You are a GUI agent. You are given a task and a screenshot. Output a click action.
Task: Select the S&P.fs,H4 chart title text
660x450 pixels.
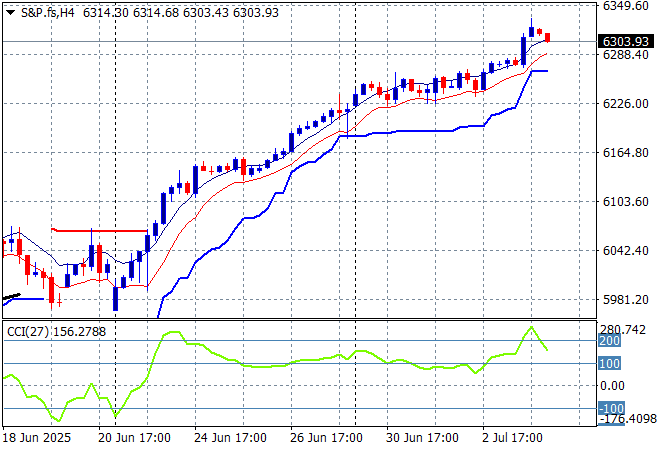48,13
